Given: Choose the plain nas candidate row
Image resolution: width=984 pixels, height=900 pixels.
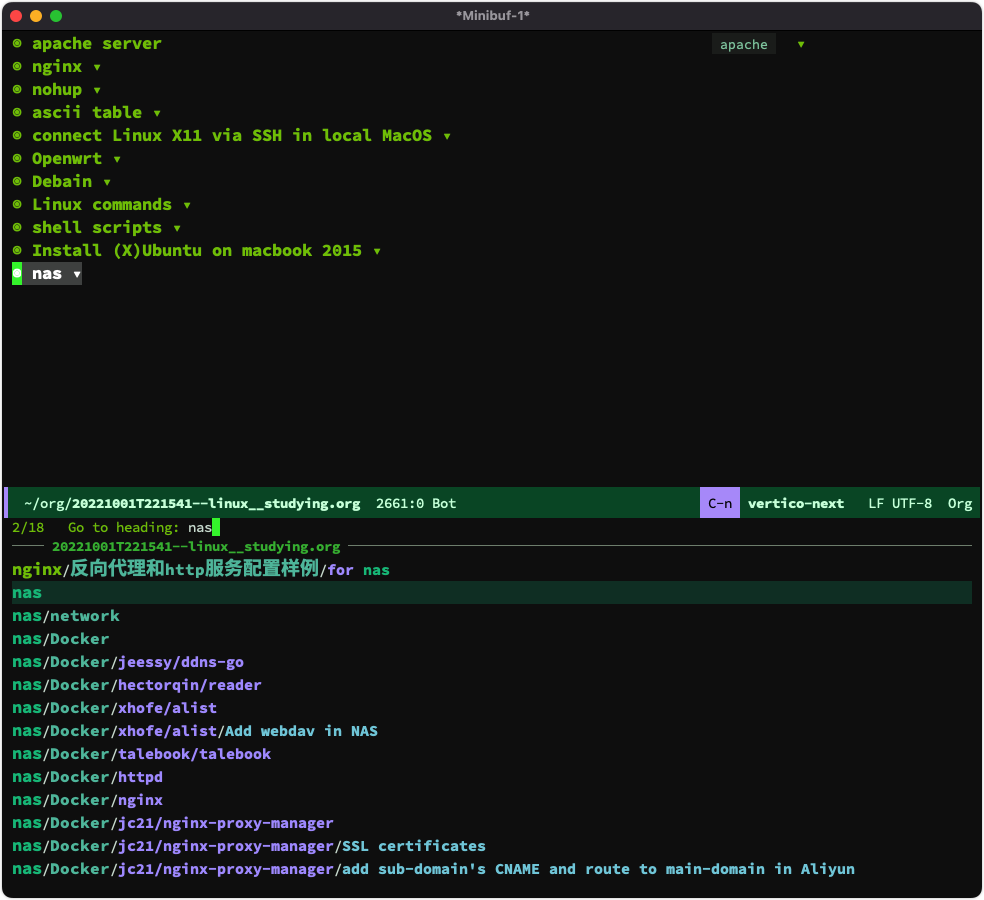Looking at the screenshot, I should [492, 592].
